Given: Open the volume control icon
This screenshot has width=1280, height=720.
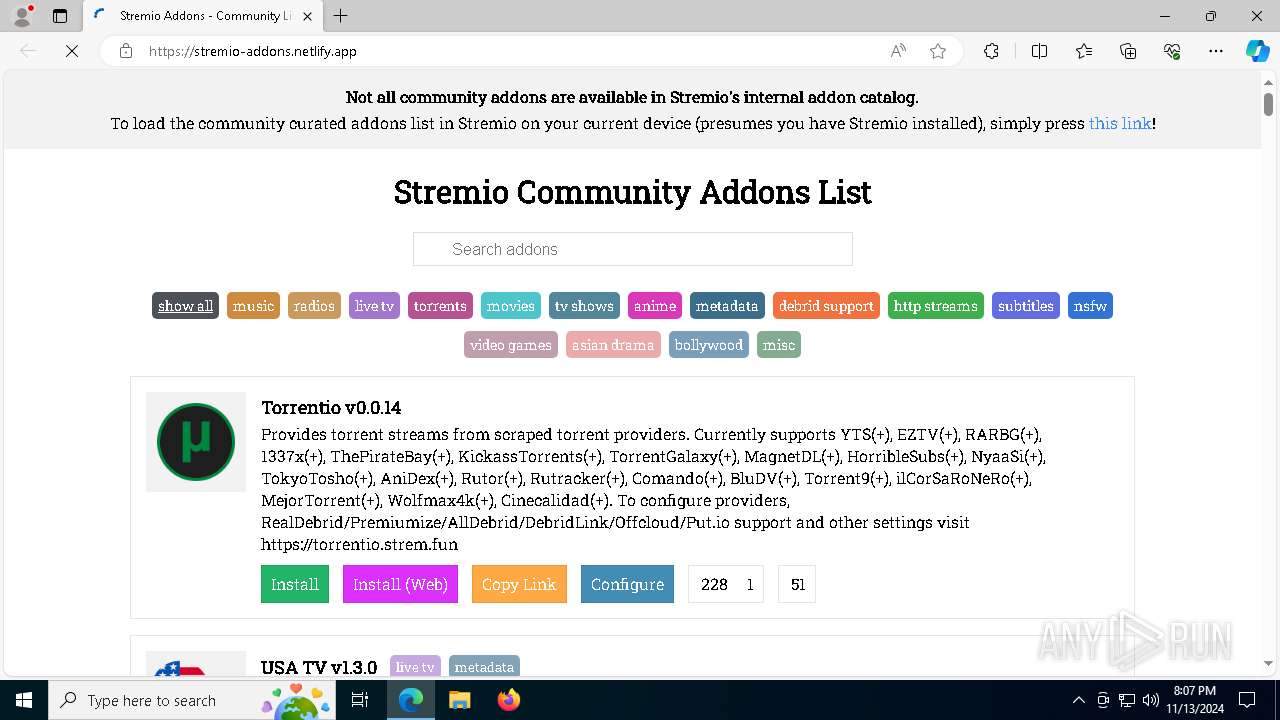Looking at the screenshot, I should point(1150,700).
